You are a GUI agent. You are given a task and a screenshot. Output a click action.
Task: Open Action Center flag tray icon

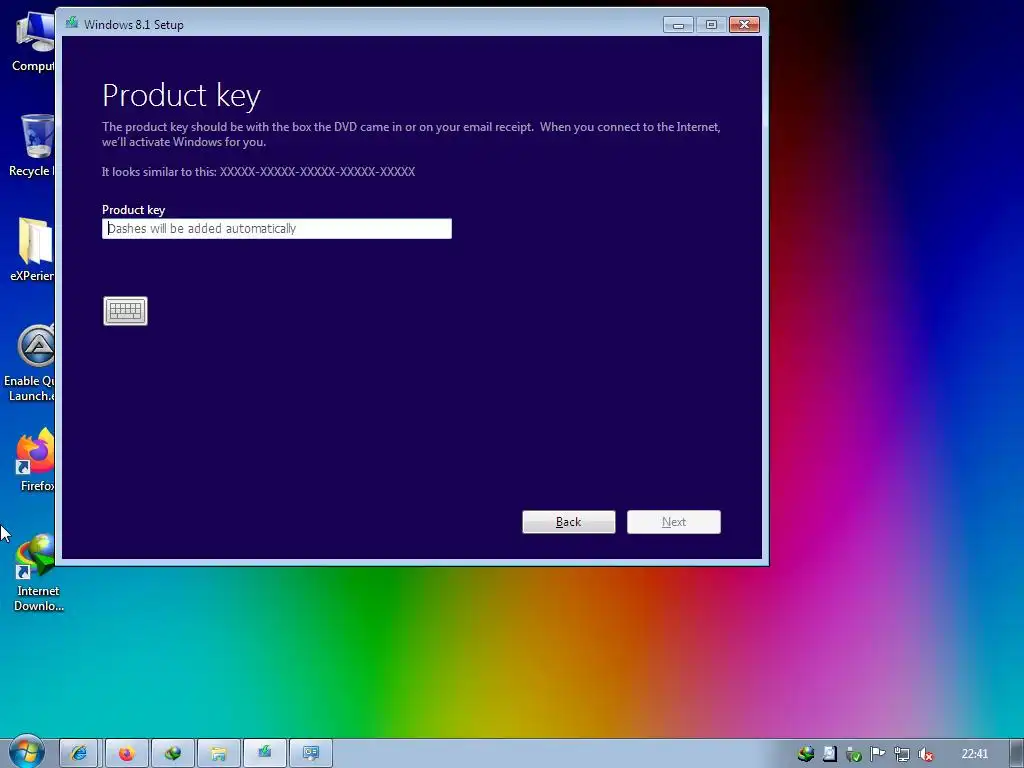(x=878, y=754)
